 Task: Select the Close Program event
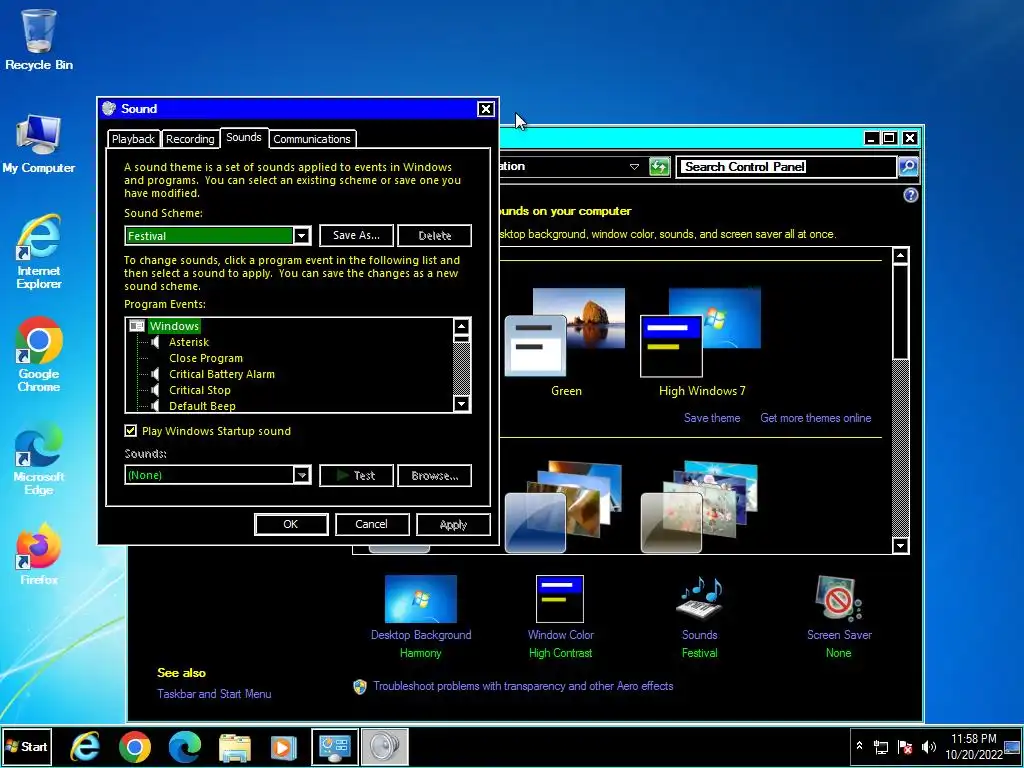pos(206,358)
